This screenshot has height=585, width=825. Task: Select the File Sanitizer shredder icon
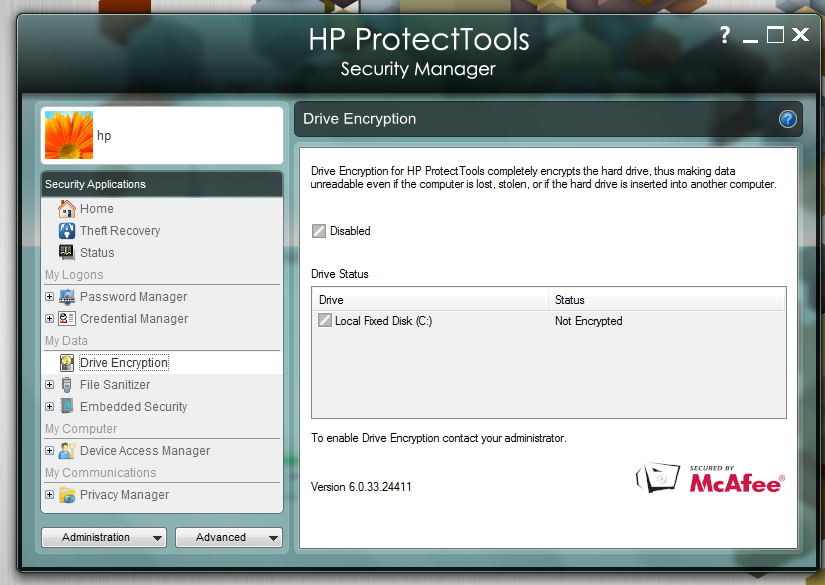click(x=67, y=385)
